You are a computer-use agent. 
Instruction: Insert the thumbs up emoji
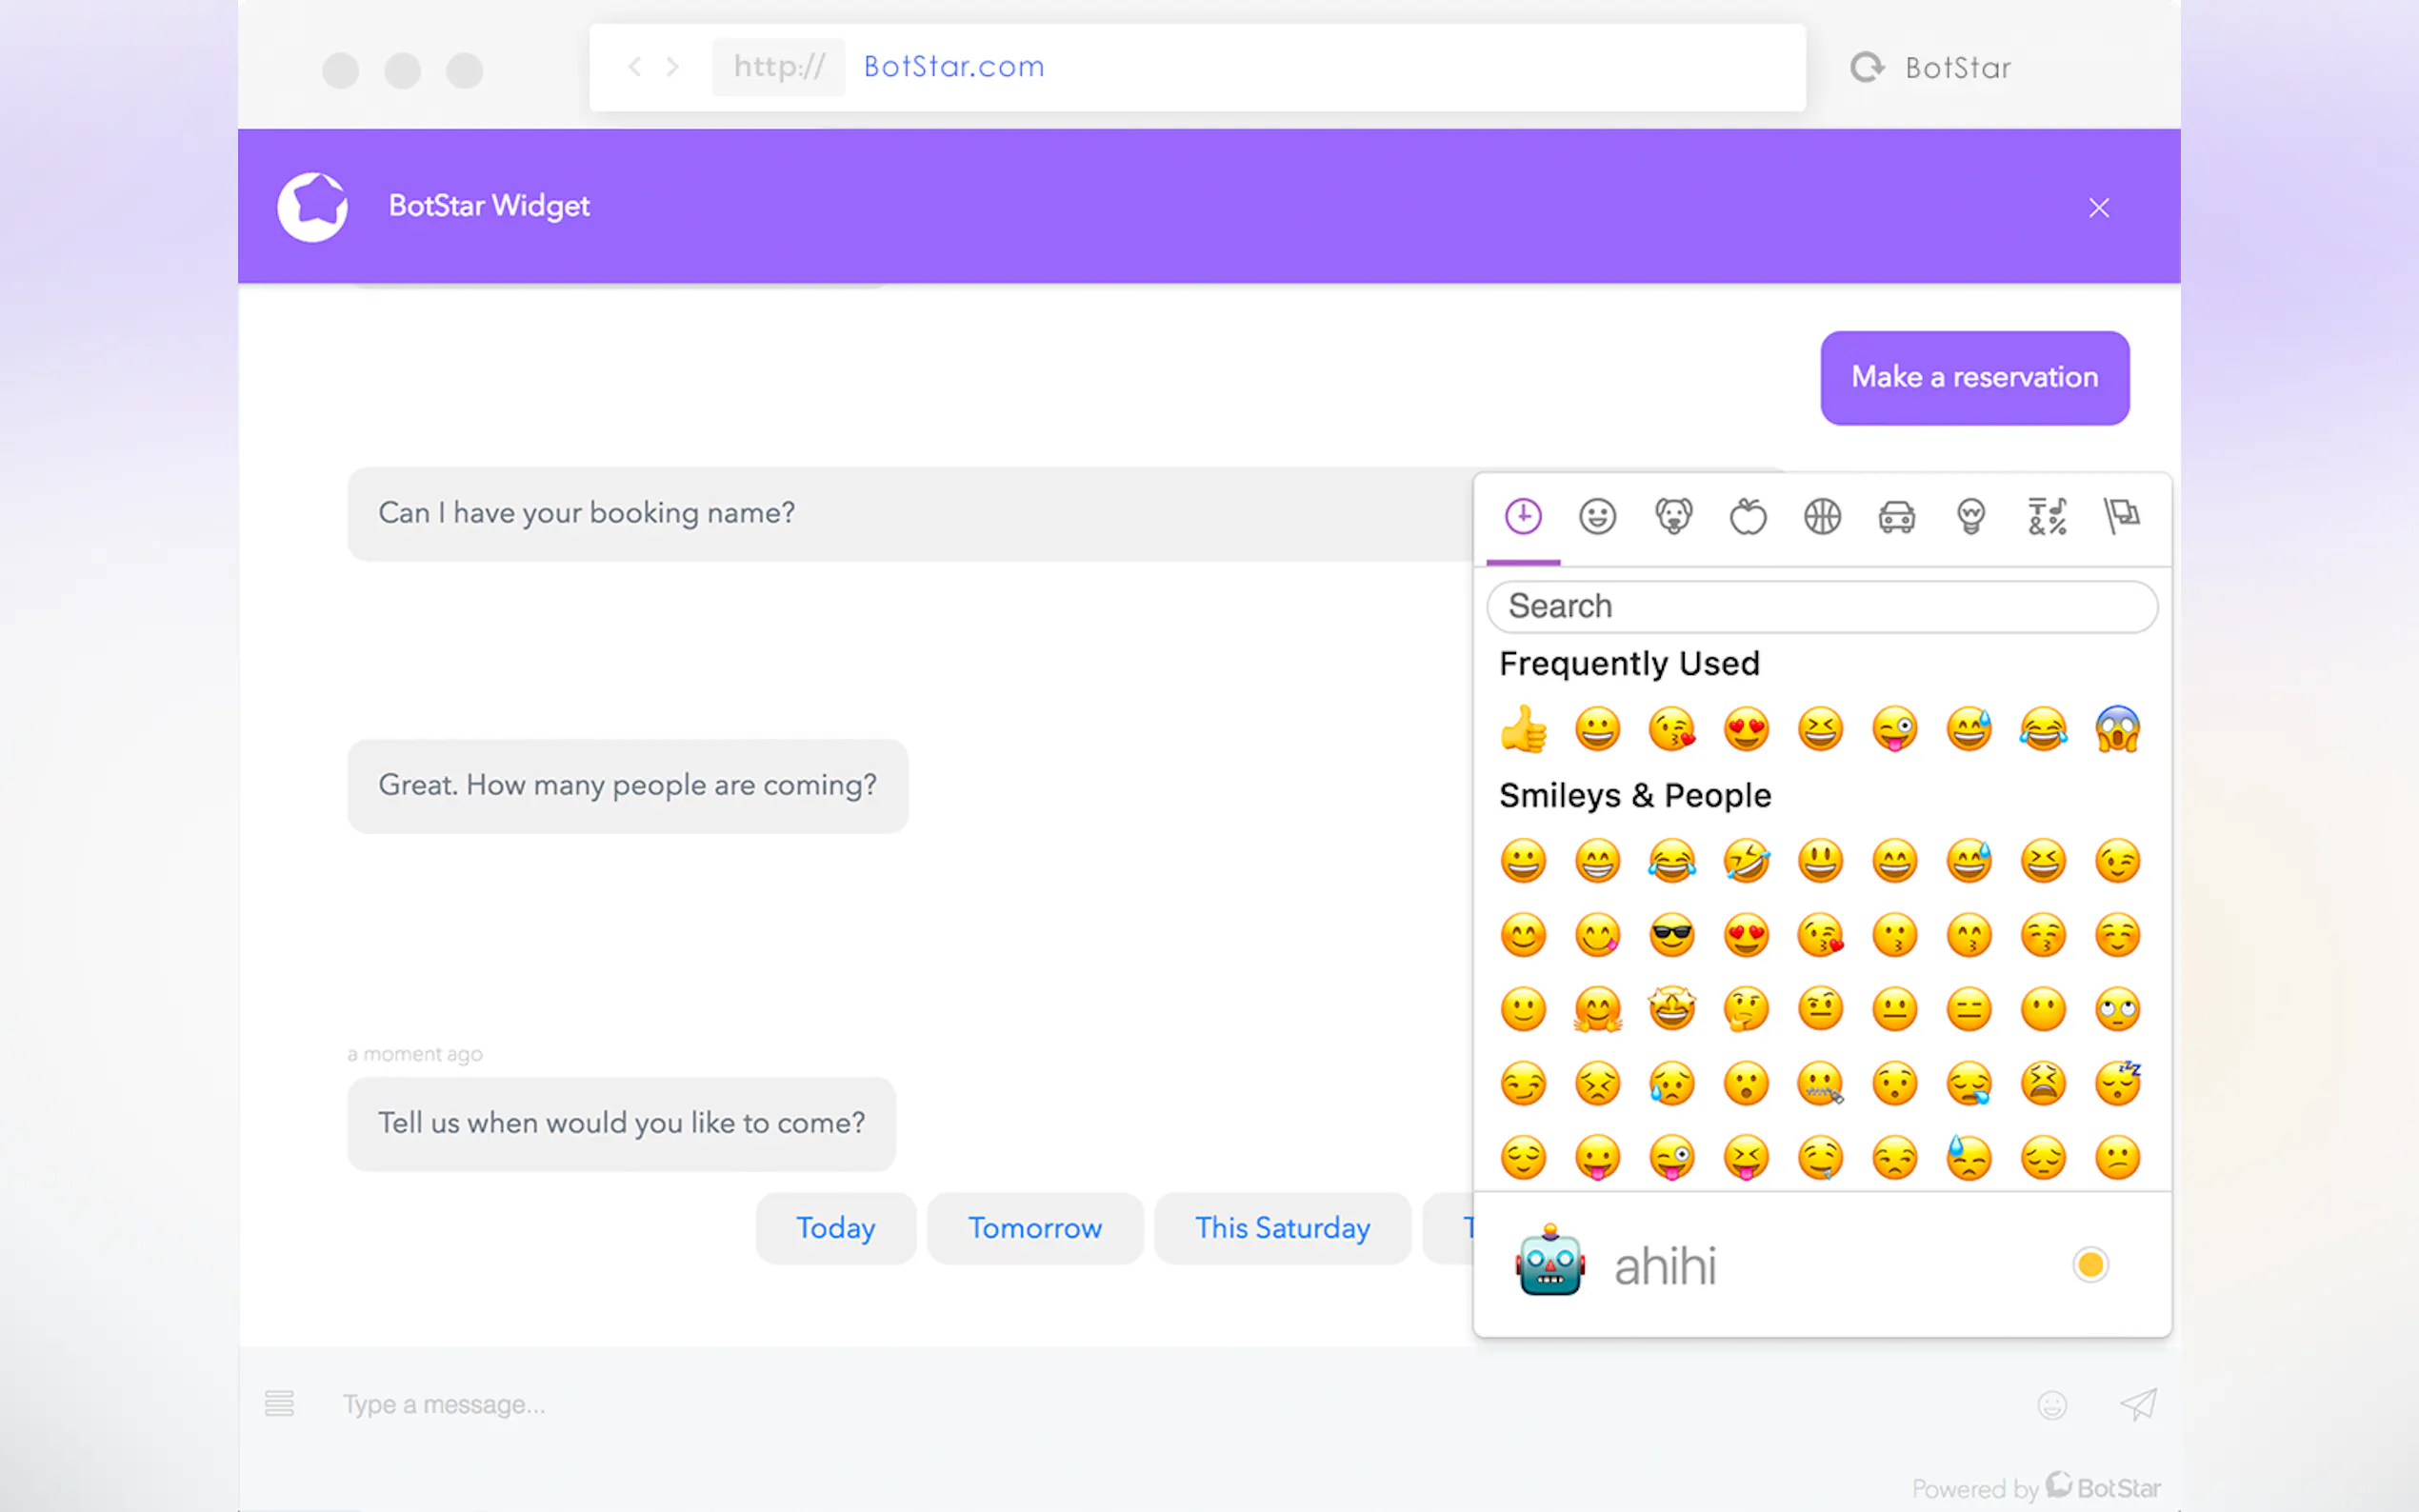1523,729
